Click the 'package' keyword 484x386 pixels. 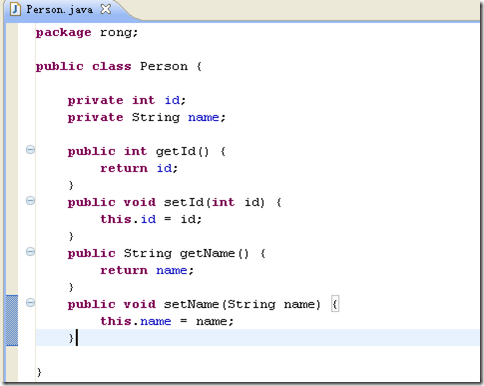coord(63,33)
